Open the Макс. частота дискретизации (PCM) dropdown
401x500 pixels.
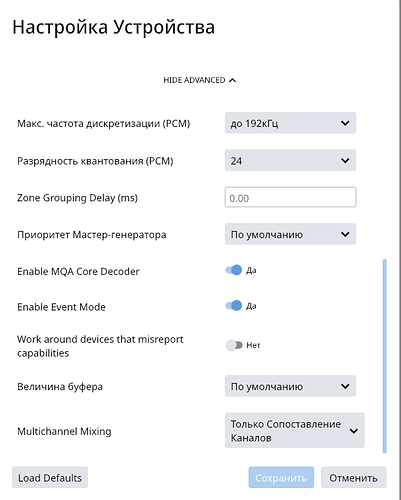pos(290,123)
